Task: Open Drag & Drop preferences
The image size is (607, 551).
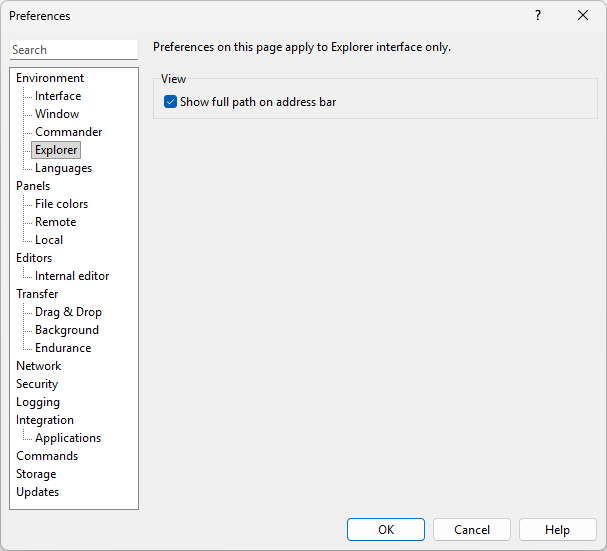Action: 68,312
